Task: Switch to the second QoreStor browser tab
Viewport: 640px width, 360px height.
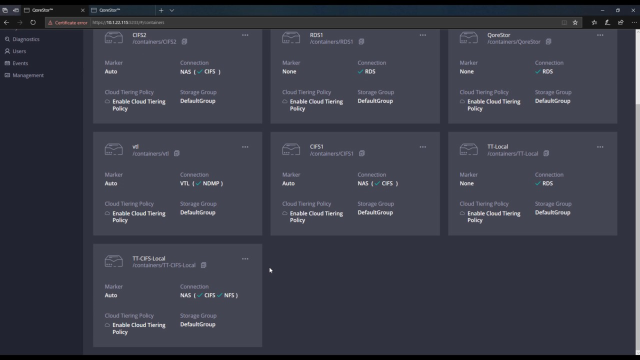Action: pyautogui.click(x=122, y=10)
